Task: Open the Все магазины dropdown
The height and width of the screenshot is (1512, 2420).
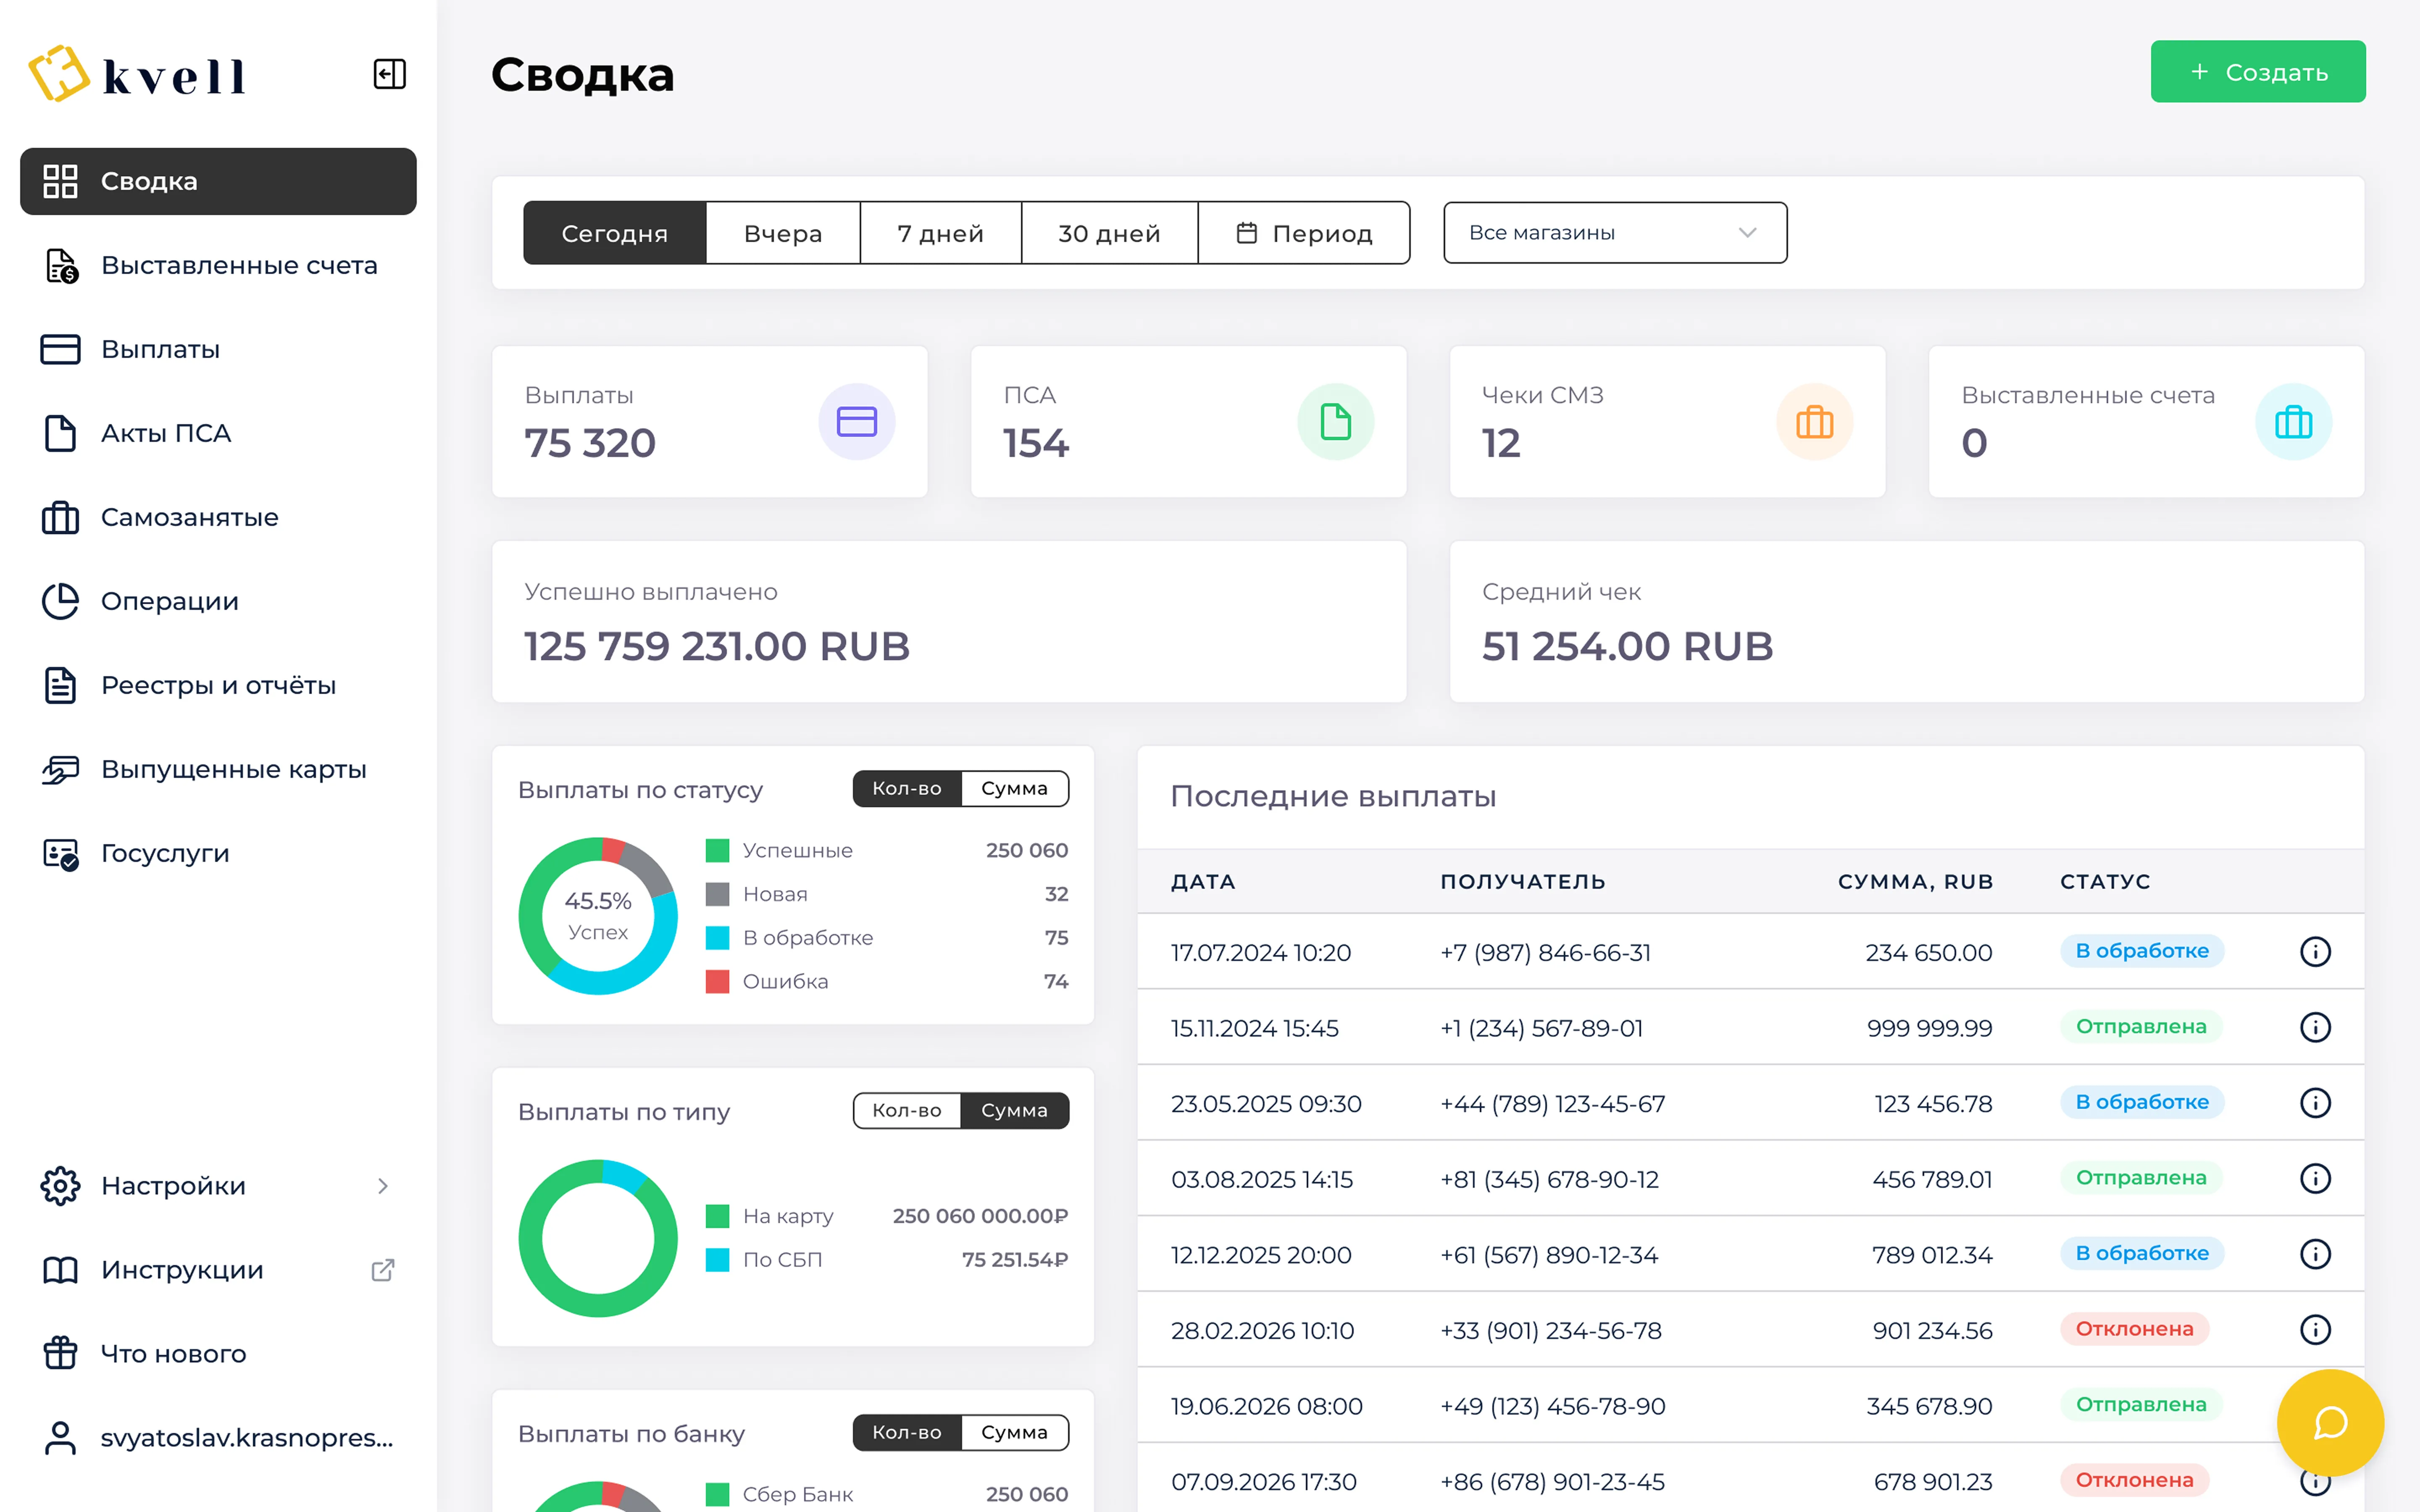Action: [1614, 233]
